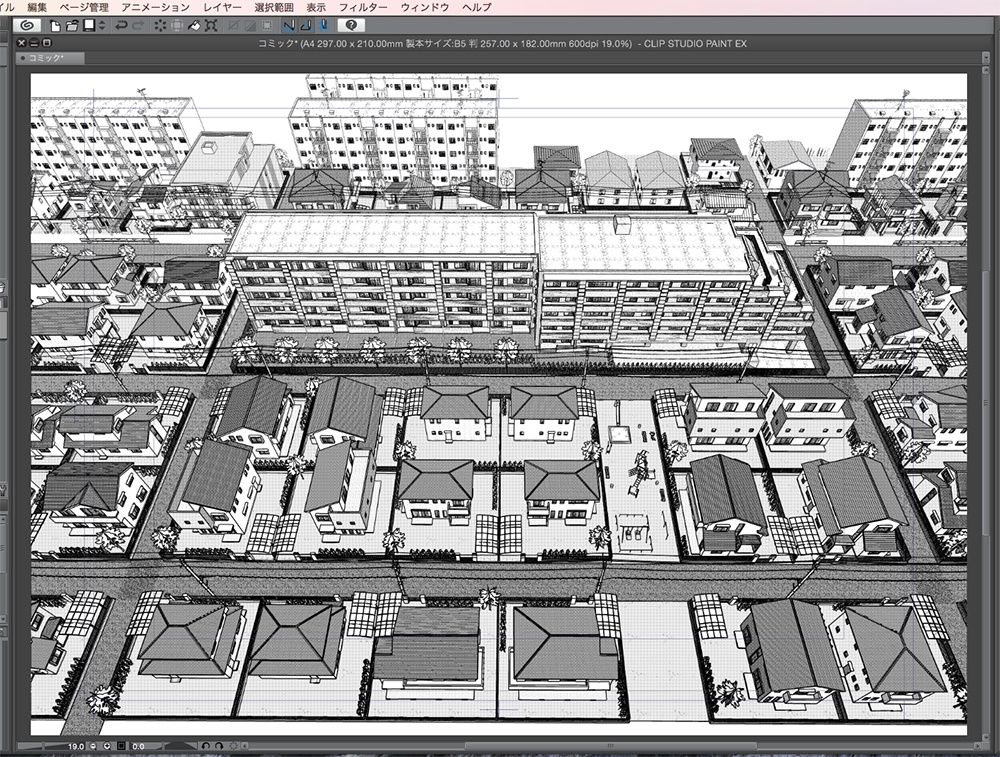This screenshot has height=757, width=1000.
Task: Click the 19.0 zoom percentage field
Action: pos(77,745)
